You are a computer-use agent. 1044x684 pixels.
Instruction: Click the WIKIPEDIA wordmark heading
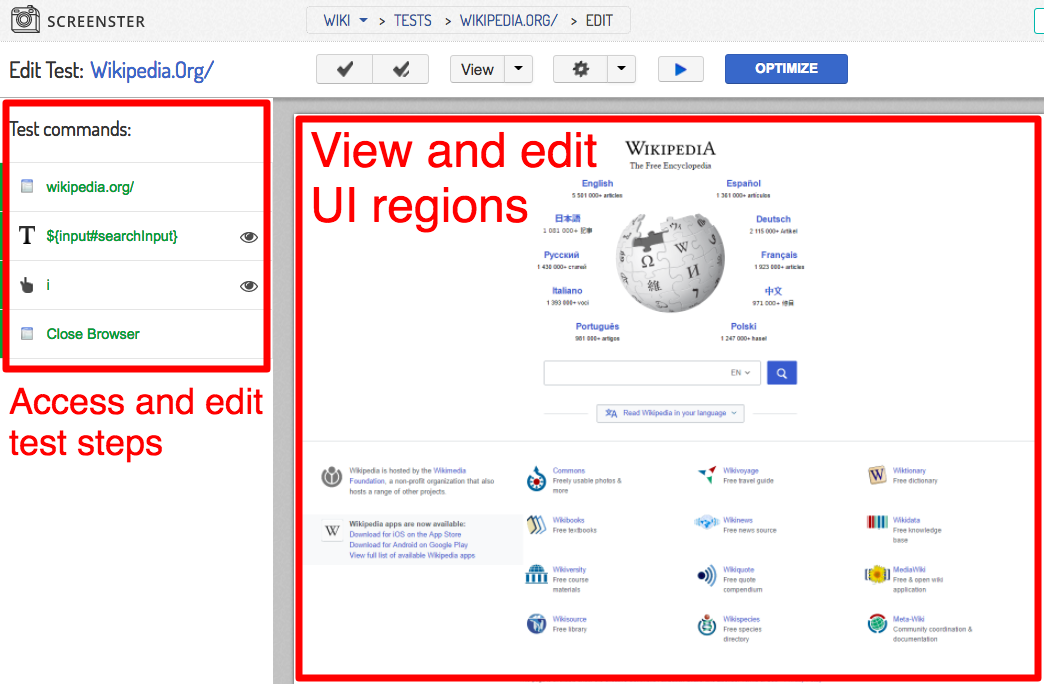[670, 148]
